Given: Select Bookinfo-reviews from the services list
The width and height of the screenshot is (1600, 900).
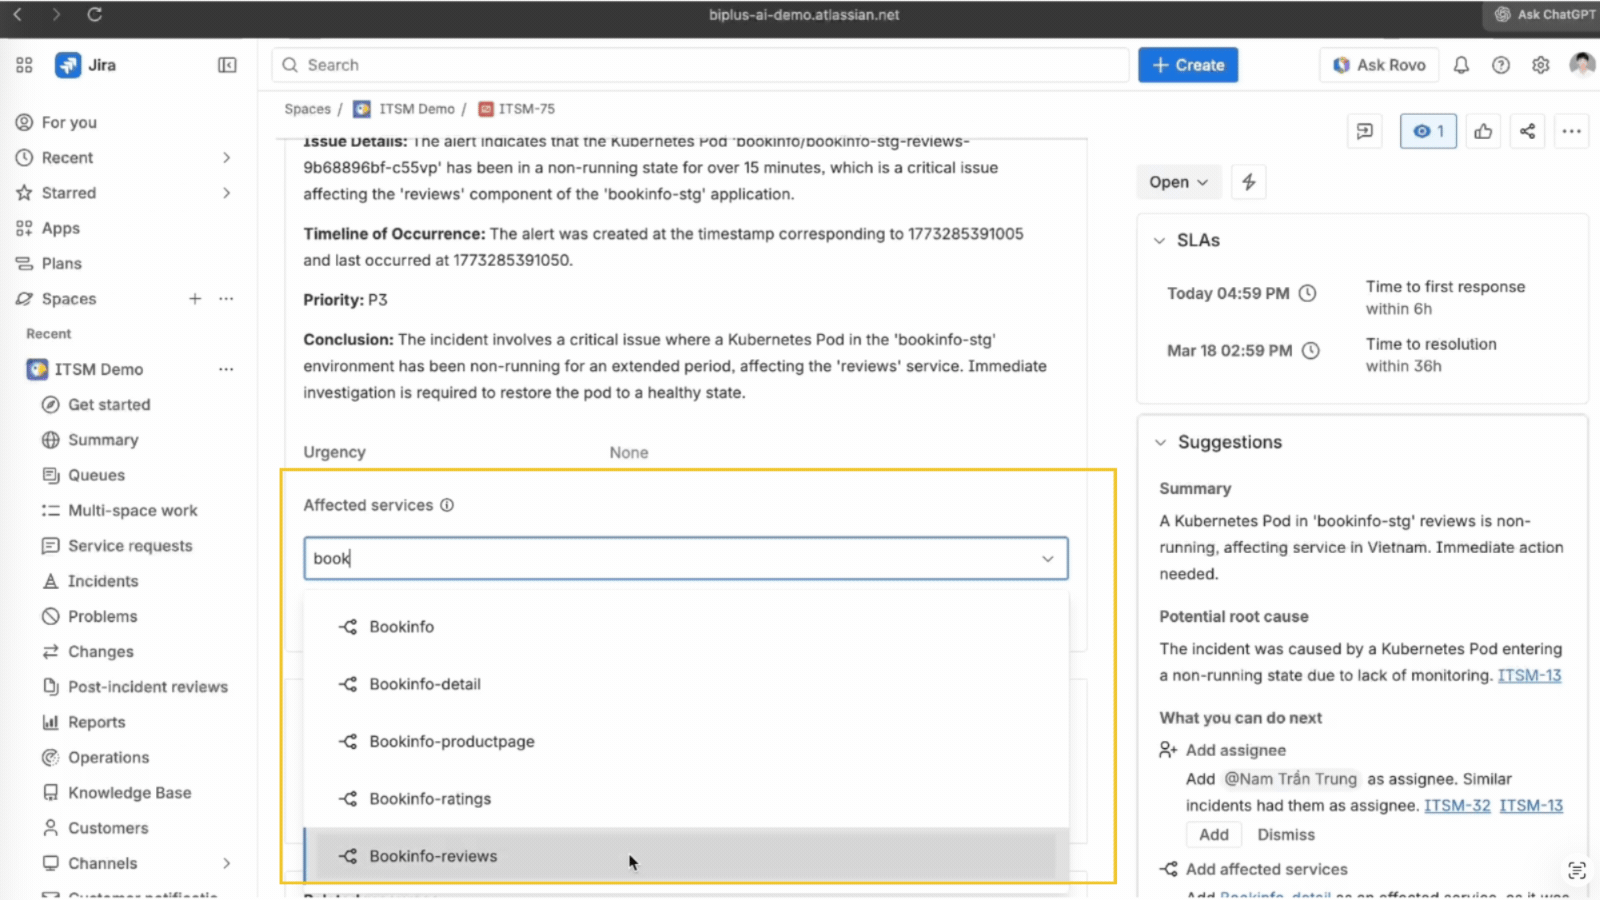Looking at the screenshot, I should pos(433,856).
